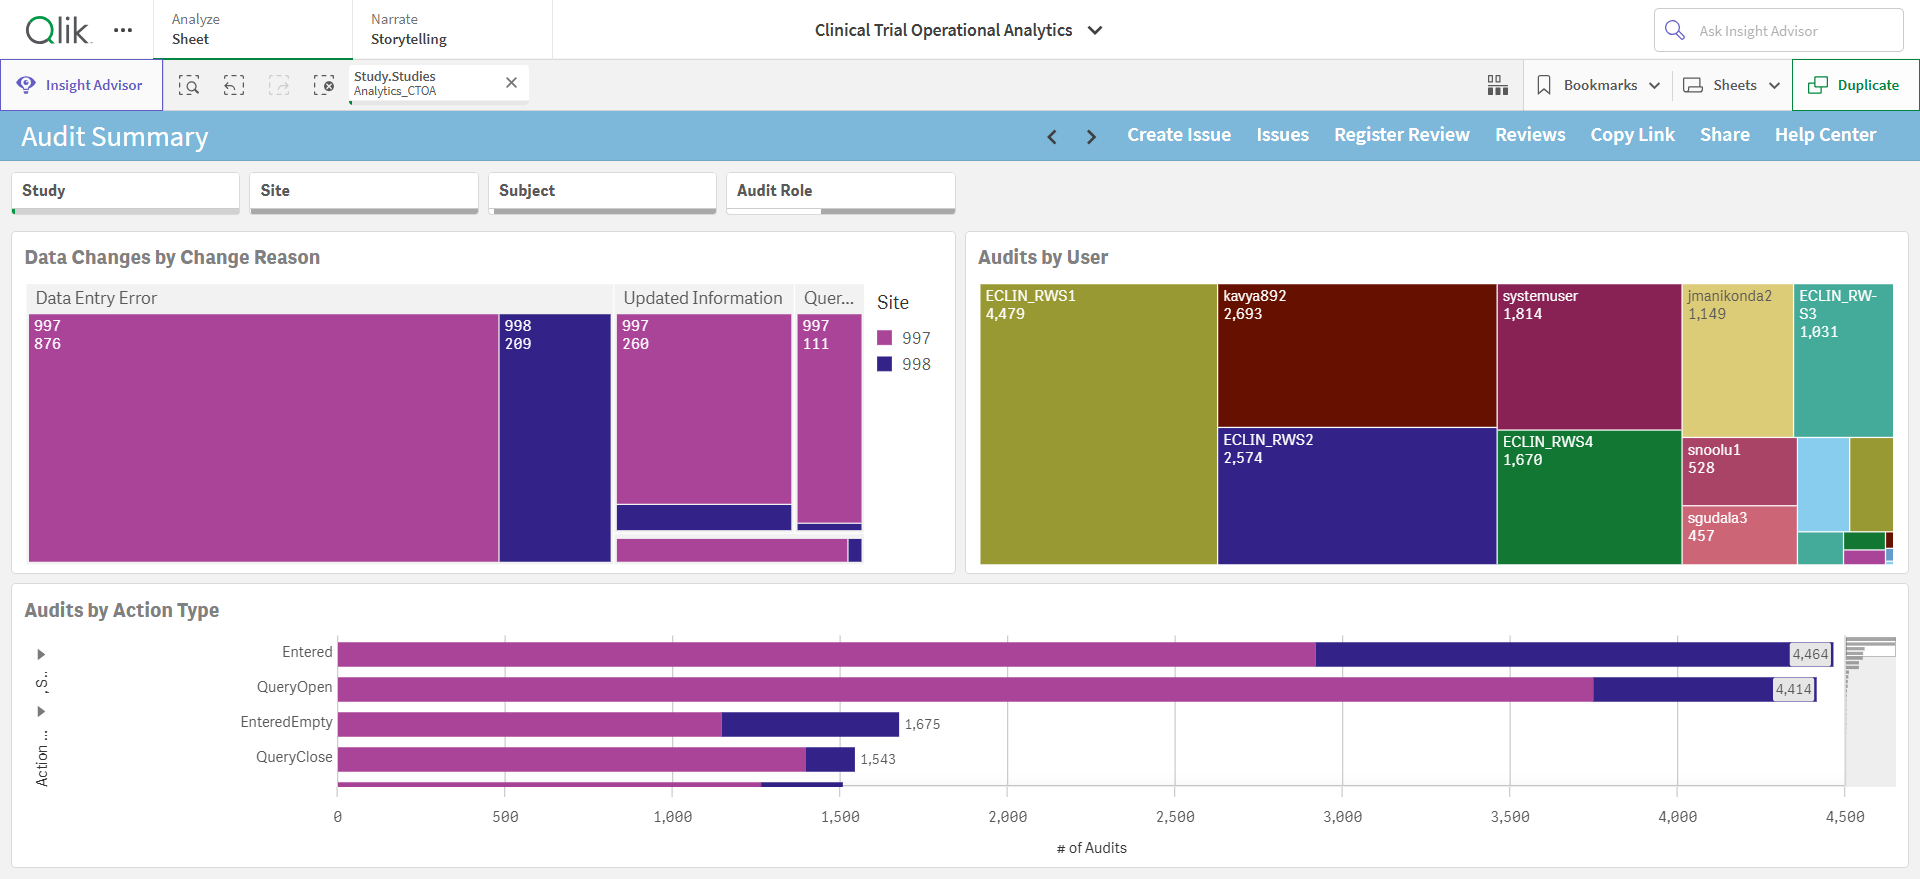Expand the Clinical Trial Operational Analytics menu

[x=958, y=30]
